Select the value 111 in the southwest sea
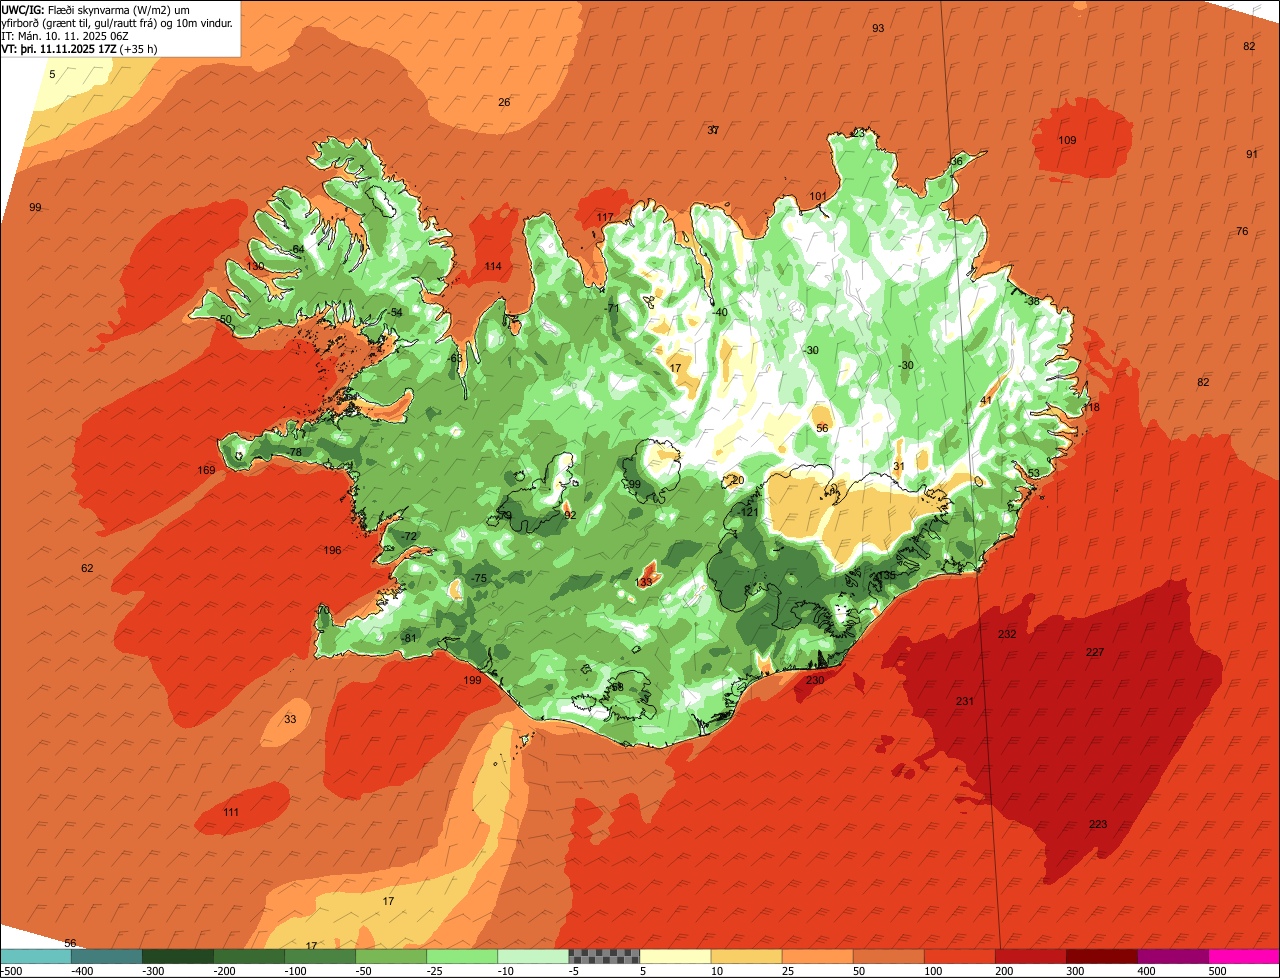 point(231,812)
